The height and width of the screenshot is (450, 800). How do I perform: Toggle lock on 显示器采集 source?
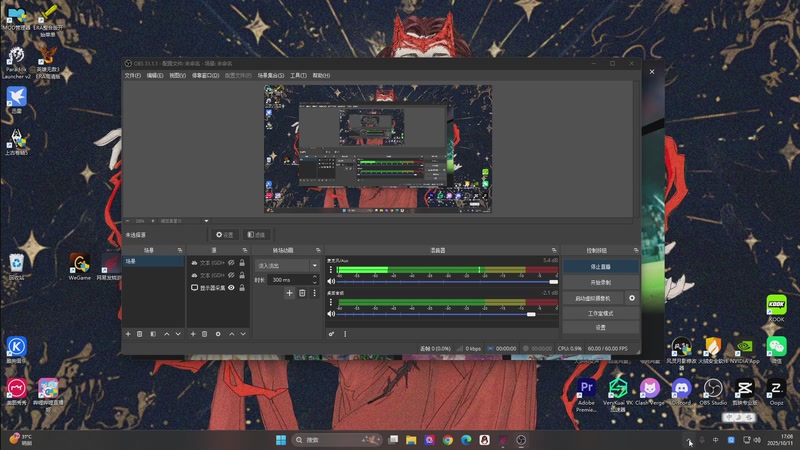click(x=242, y=288)
